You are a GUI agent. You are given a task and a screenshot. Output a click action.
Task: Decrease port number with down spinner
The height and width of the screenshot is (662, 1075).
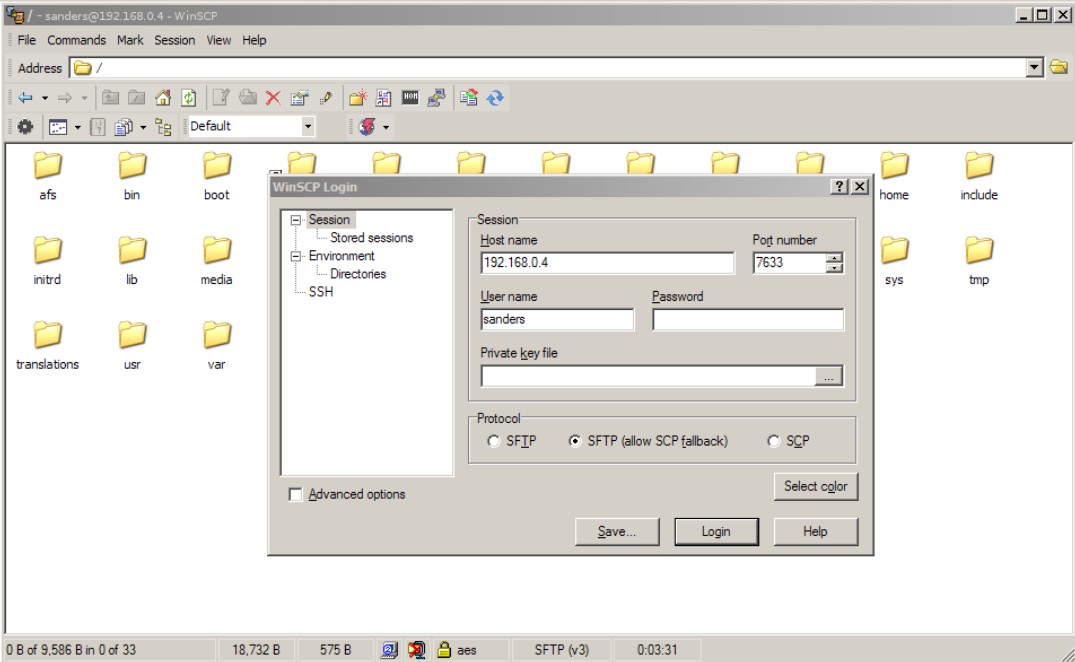834,267
